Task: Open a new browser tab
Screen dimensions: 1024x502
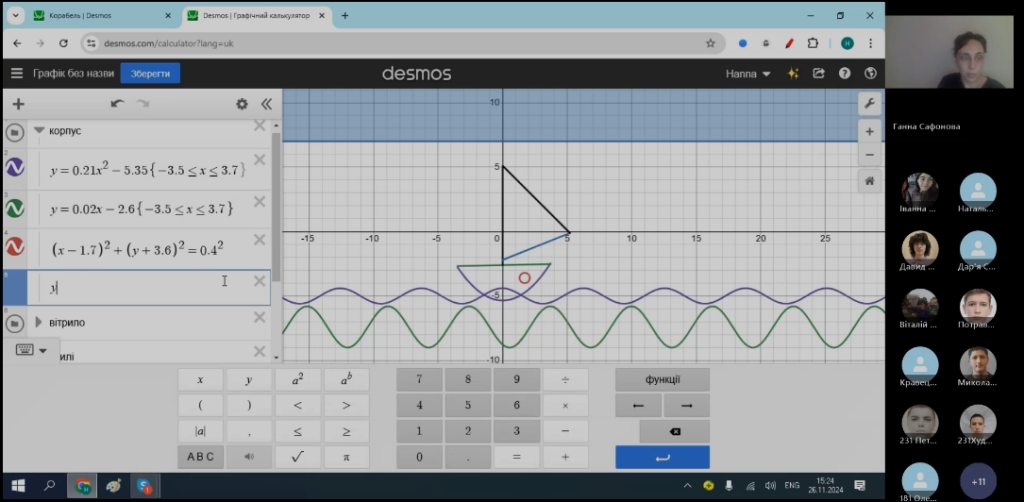Action: click(x=345, y=16)
